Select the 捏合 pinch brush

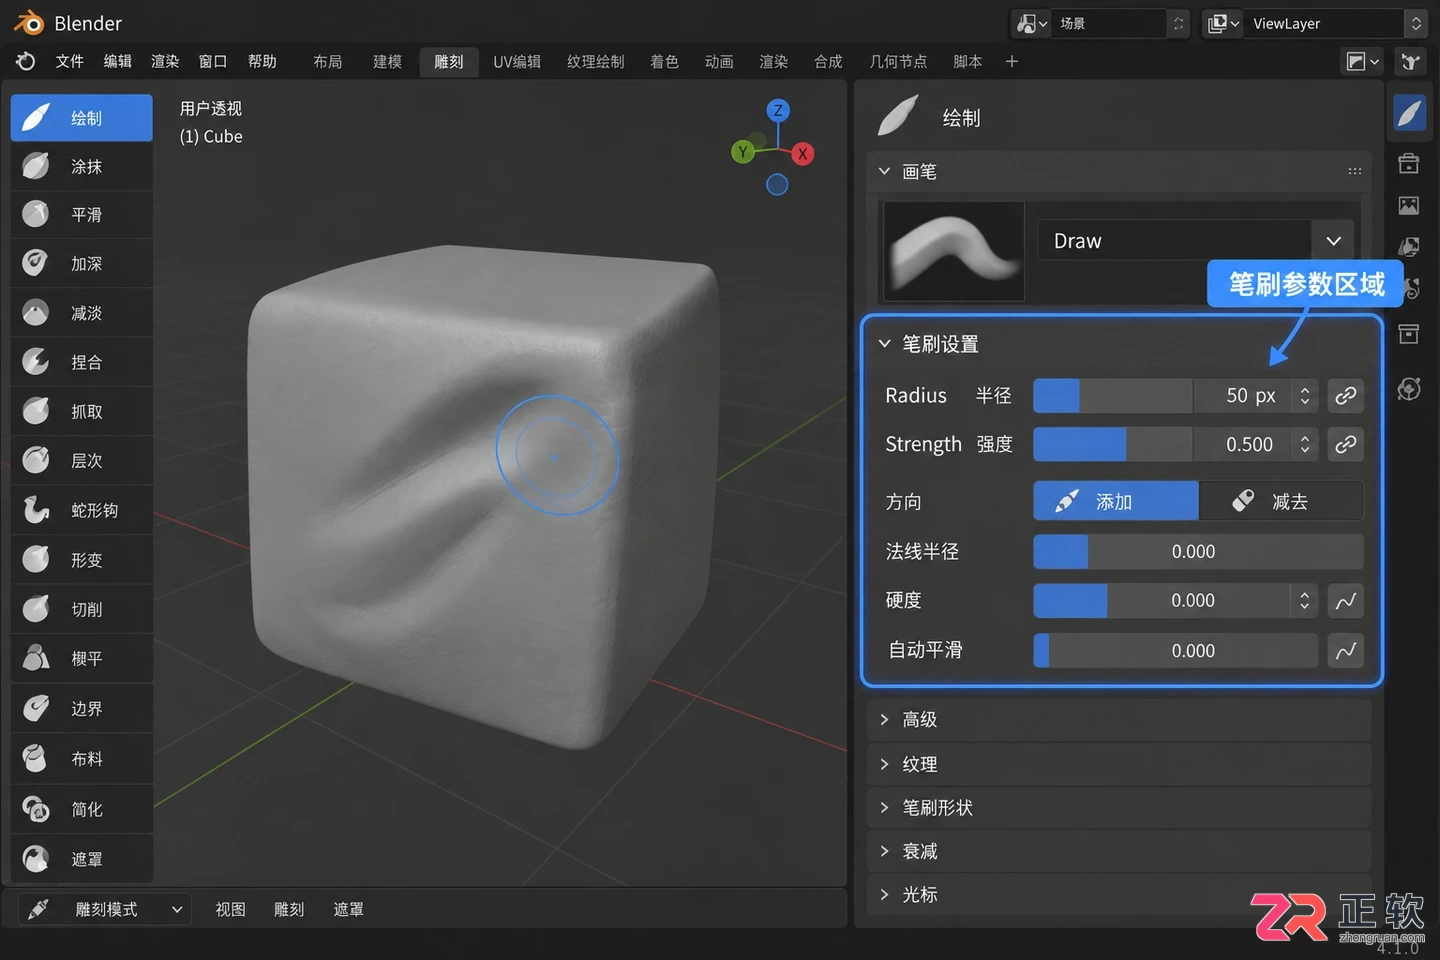click(x=81, y=362)
